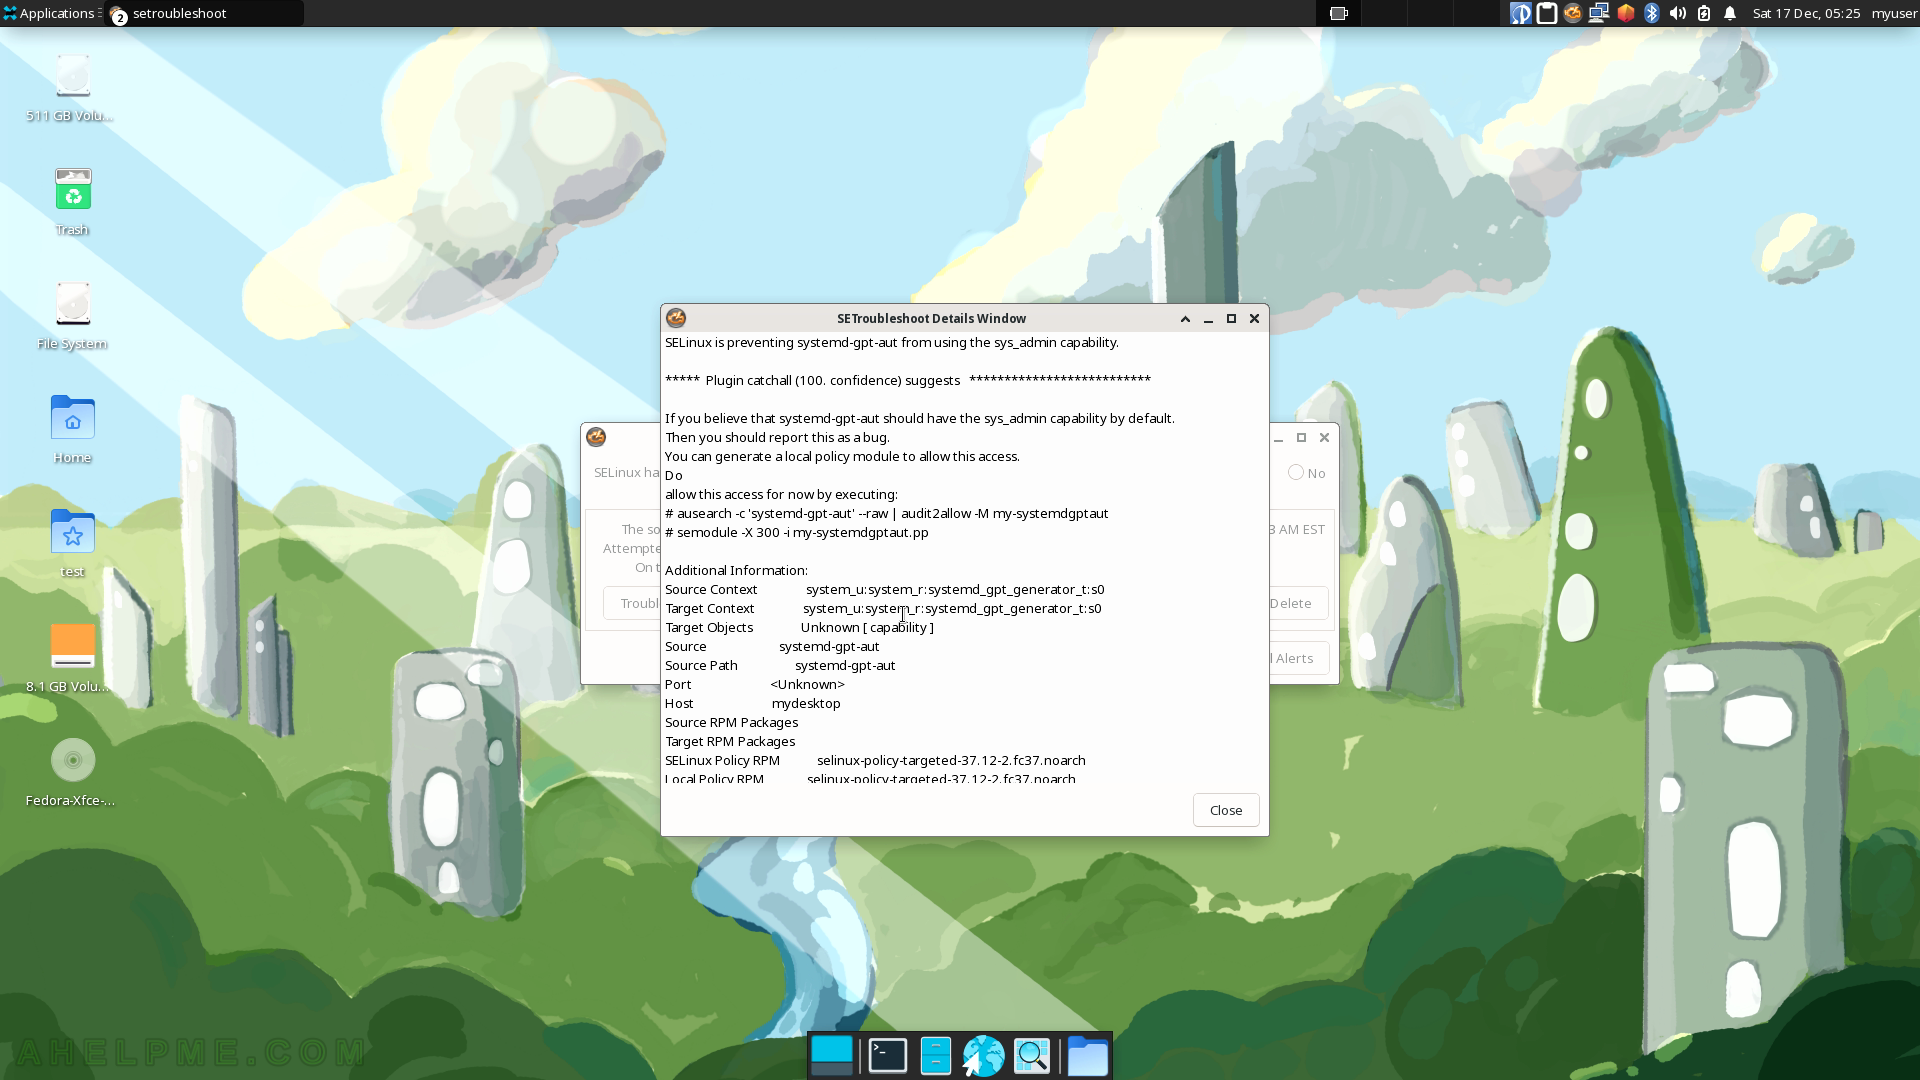
Task: Click the 'Plugin catchall' suggestion line
Action: pos(908,381)
